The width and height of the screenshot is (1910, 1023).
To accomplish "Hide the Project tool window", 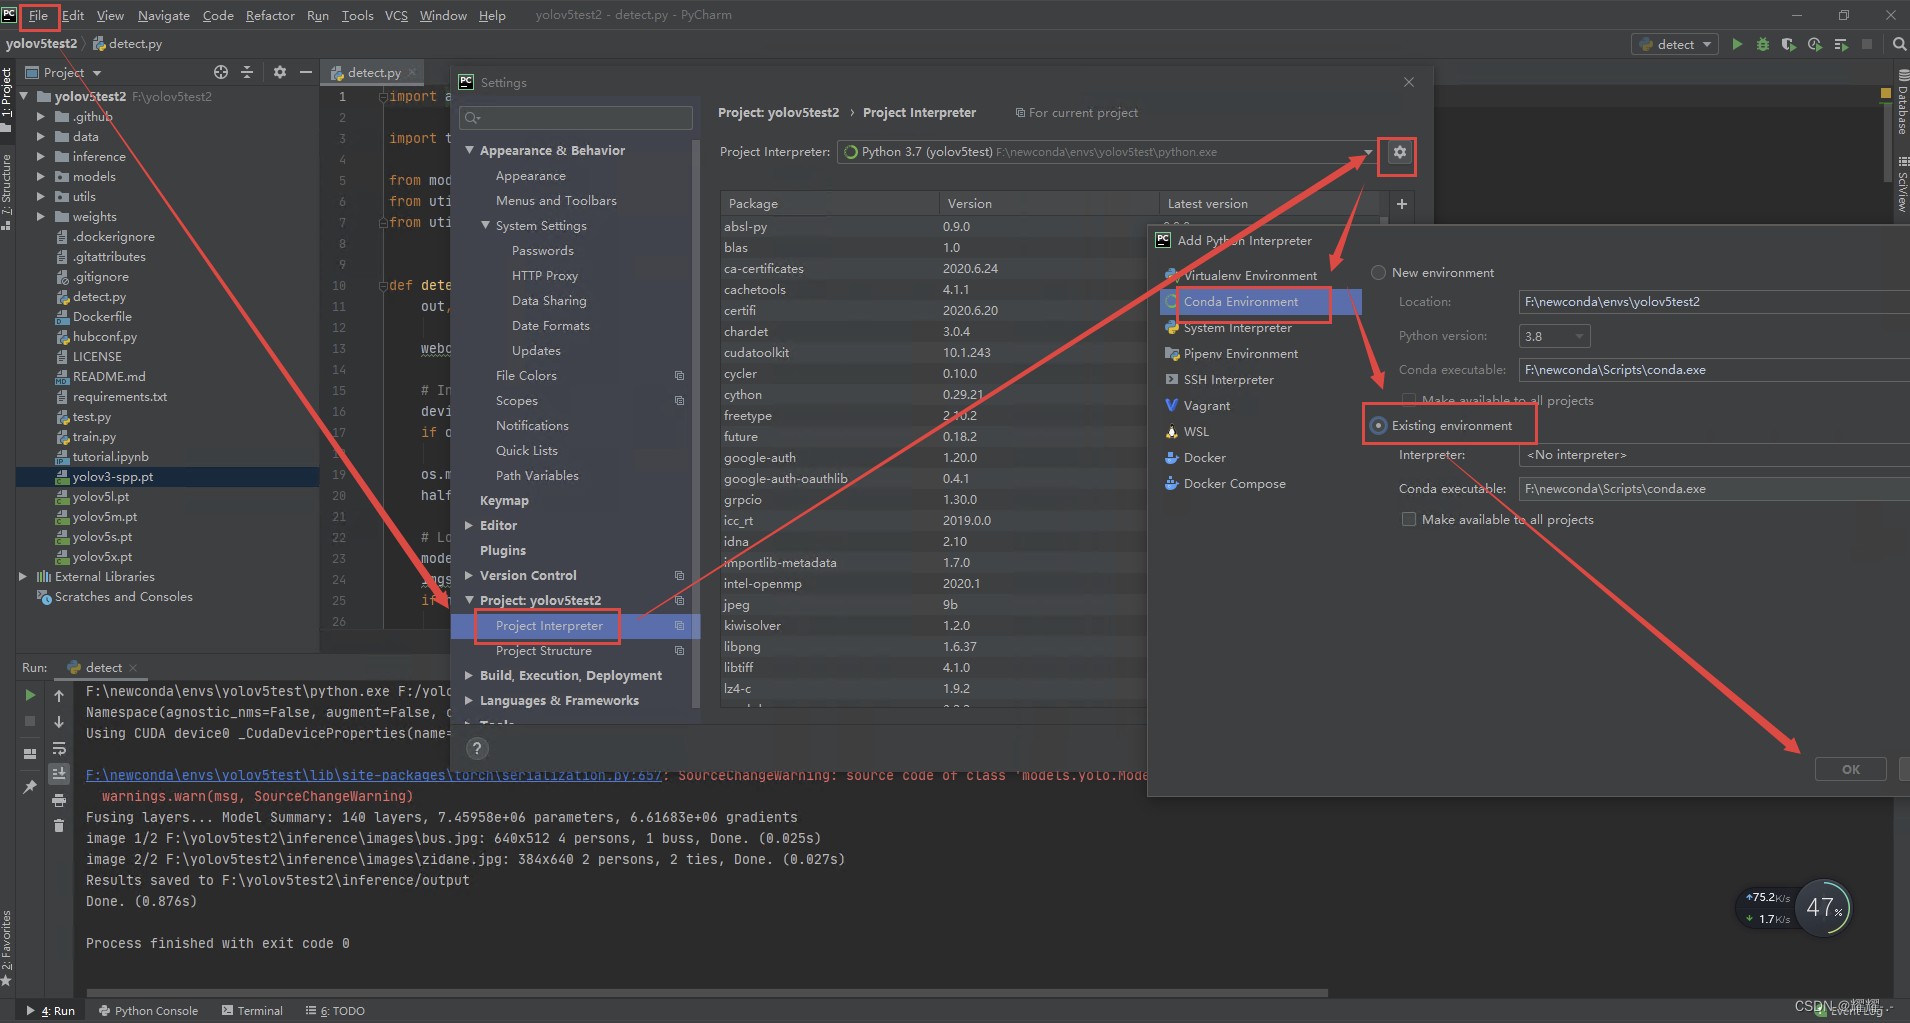I will click(x=306, y=72).
